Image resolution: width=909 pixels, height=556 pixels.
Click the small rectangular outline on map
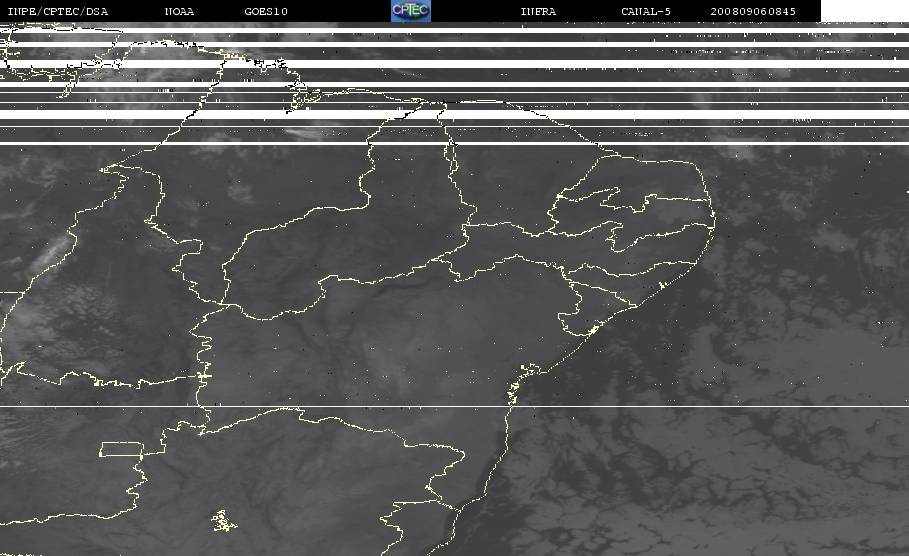[121, 449]
